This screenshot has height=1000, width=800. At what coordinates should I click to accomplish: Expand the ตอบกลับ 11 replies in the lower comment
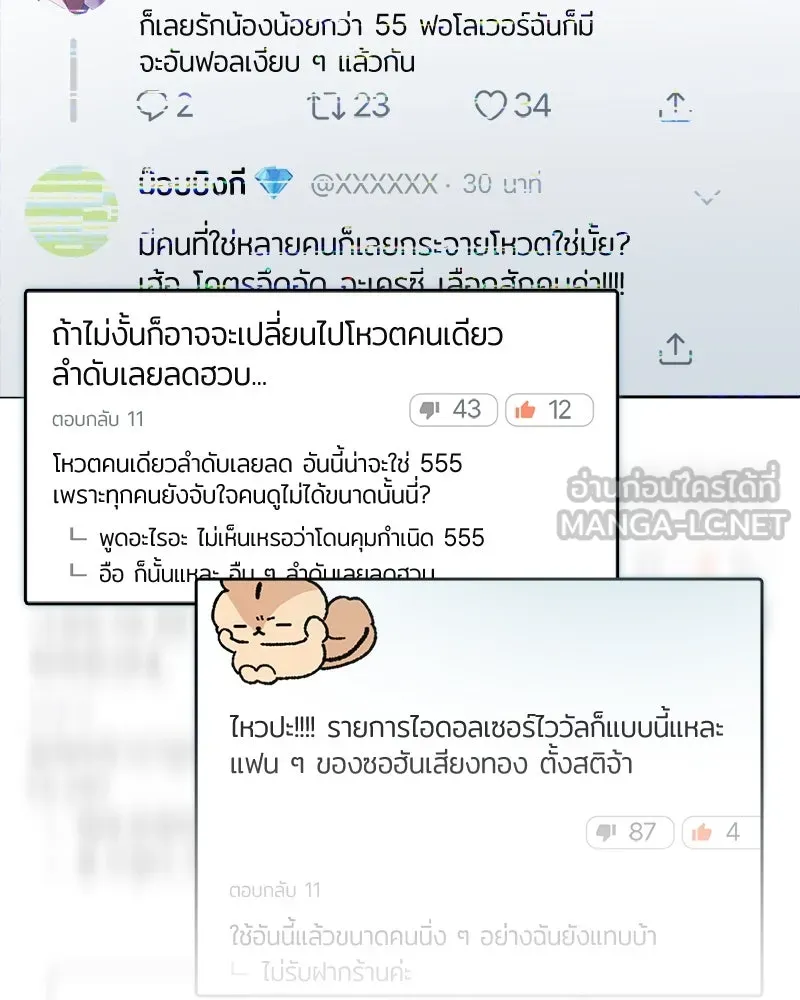point(275,890)
